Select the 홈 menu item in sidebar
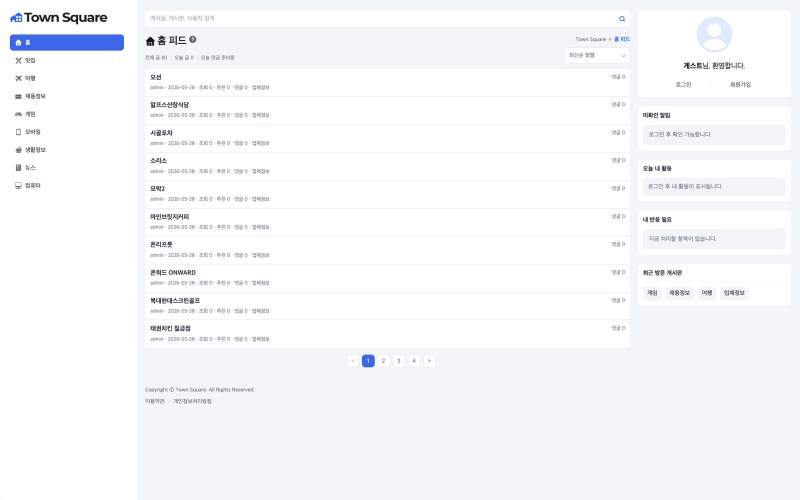800x500 pixels. [x=67, y=42]
